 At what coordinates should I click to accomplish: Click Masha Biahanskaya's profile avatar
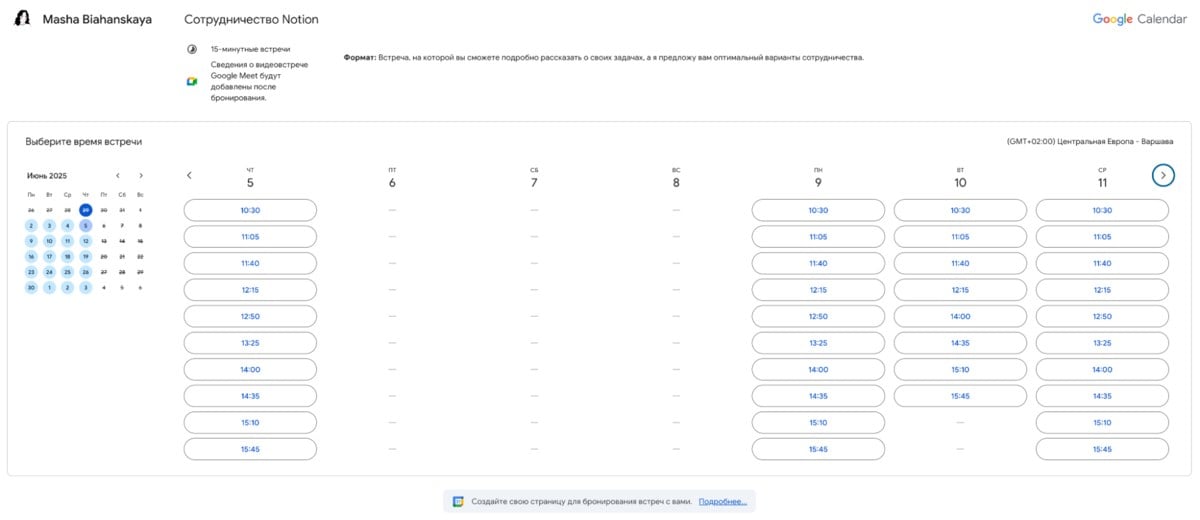click(22, 19)
